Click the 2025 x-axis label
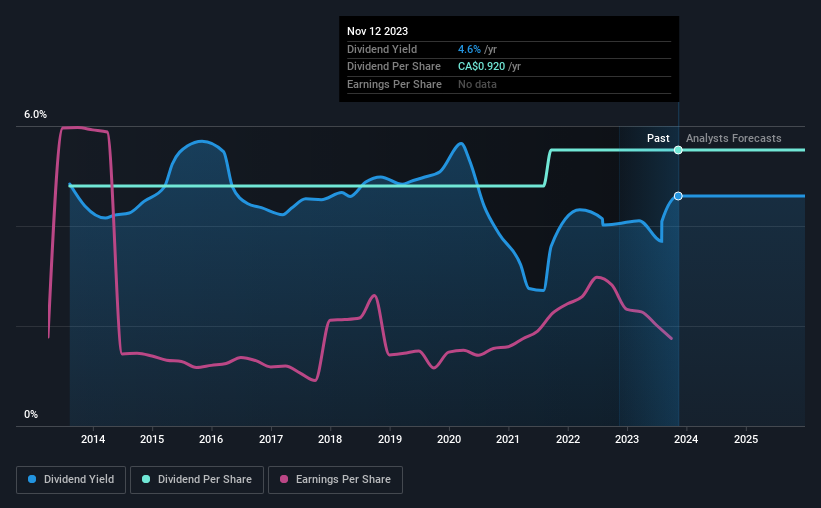This screenshot has width=821, height=508. coord(746,439)
